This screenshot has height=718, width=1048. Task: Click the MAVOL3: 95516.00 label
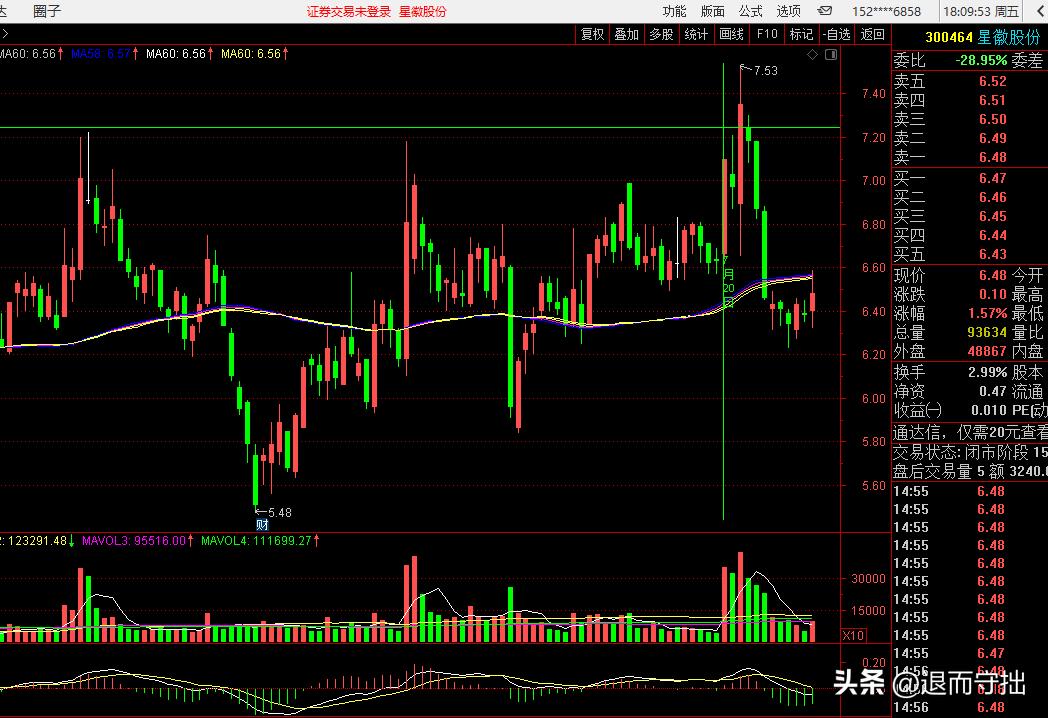click(134, 540)
